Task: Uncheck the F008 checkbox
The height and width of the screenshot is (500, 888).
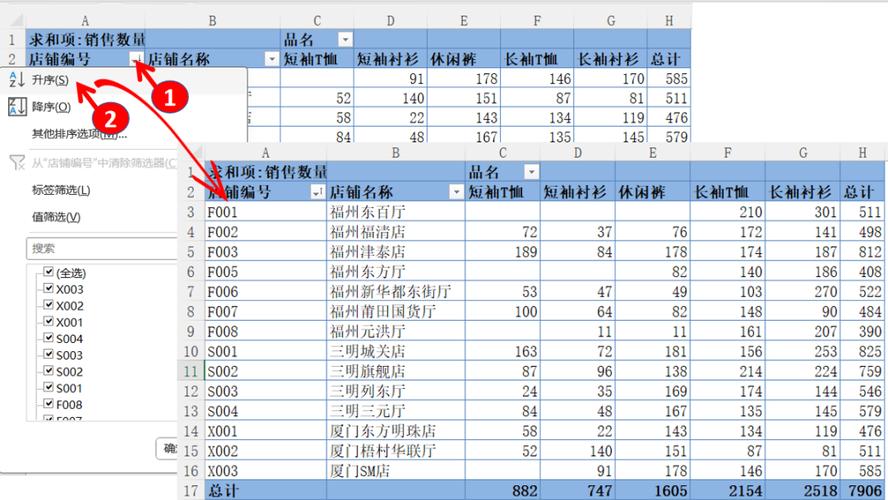Action: pyautogui.click(x=48, y=403)
